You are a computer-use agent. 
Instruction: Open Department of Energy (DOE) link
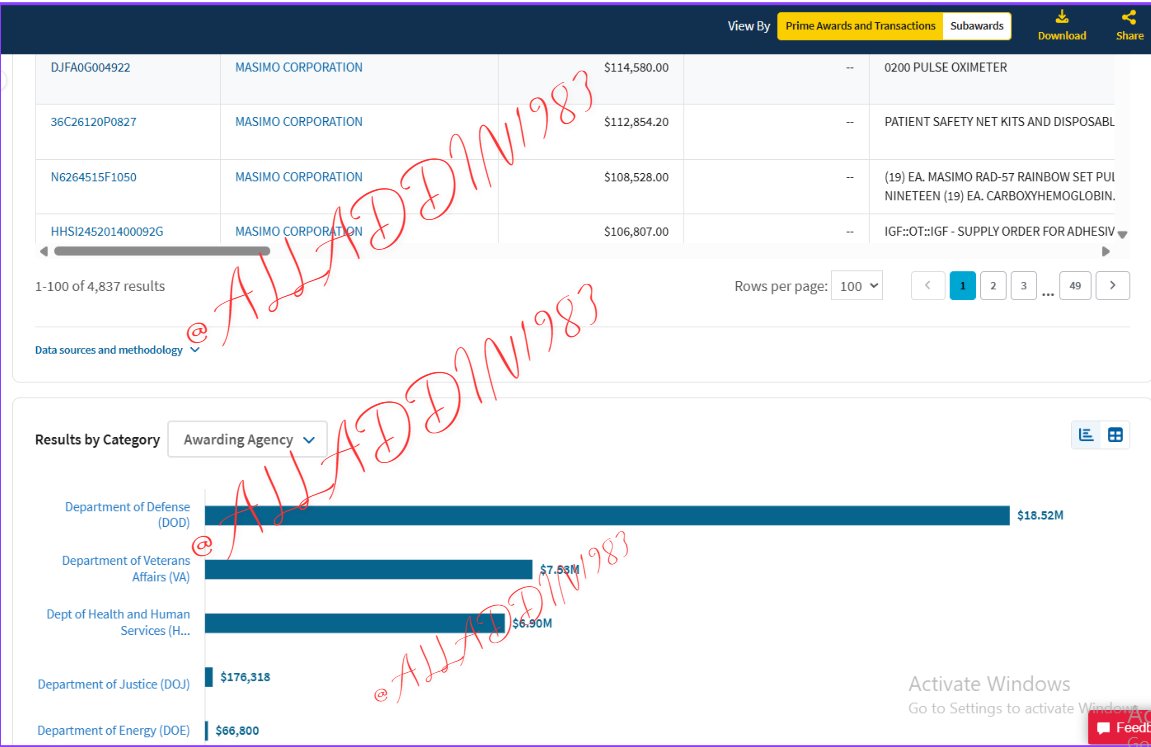point(114,730)
